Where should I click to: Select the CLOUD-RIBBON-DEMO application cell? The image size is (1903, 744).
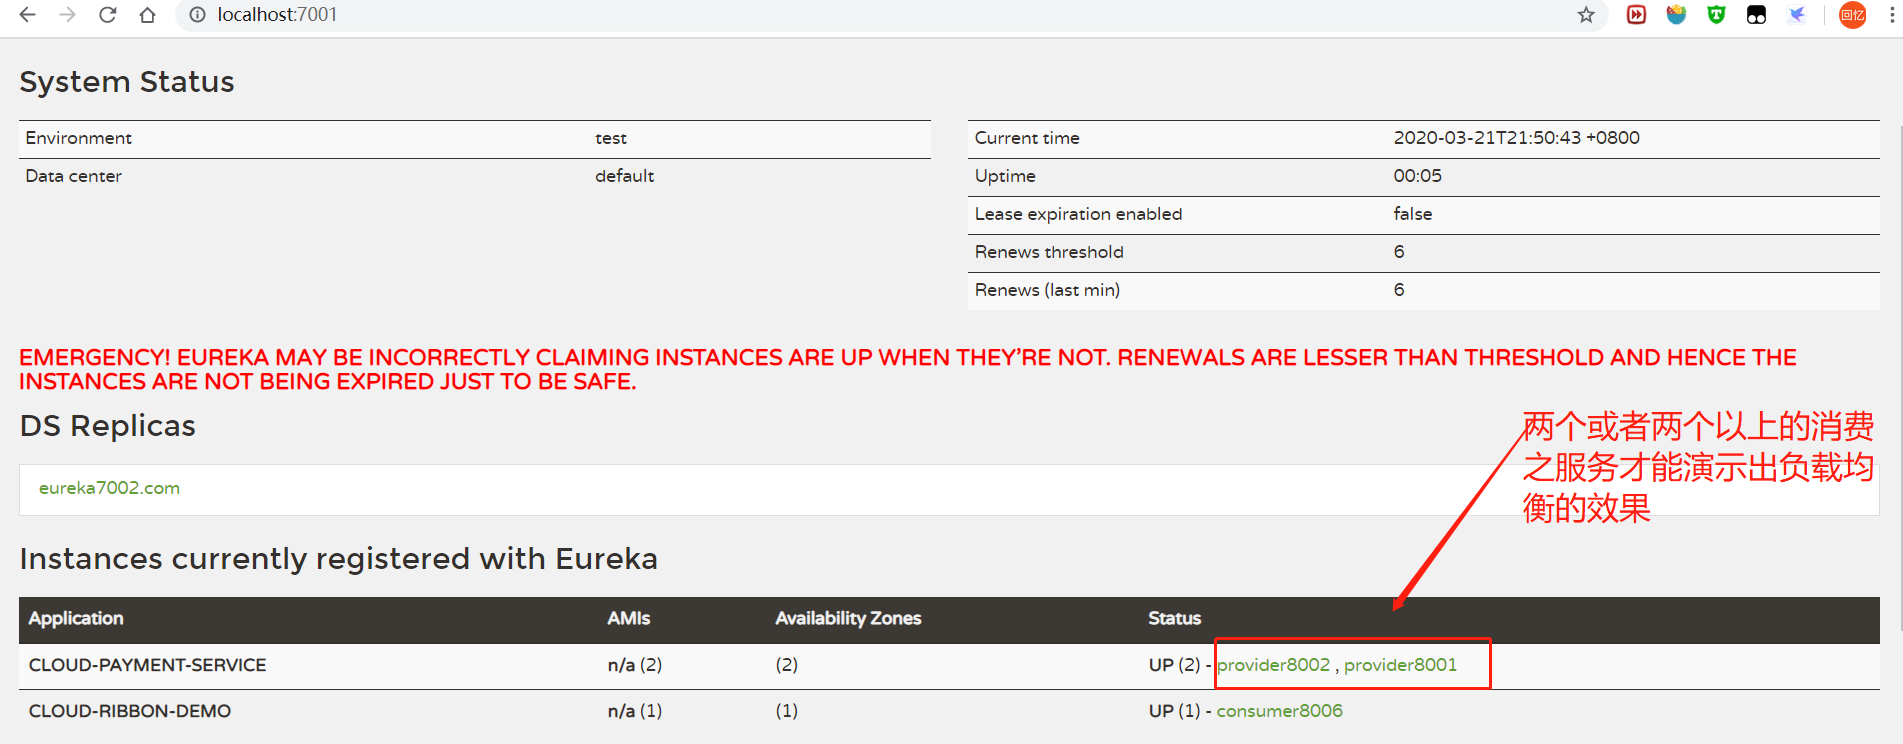(130, 711)
